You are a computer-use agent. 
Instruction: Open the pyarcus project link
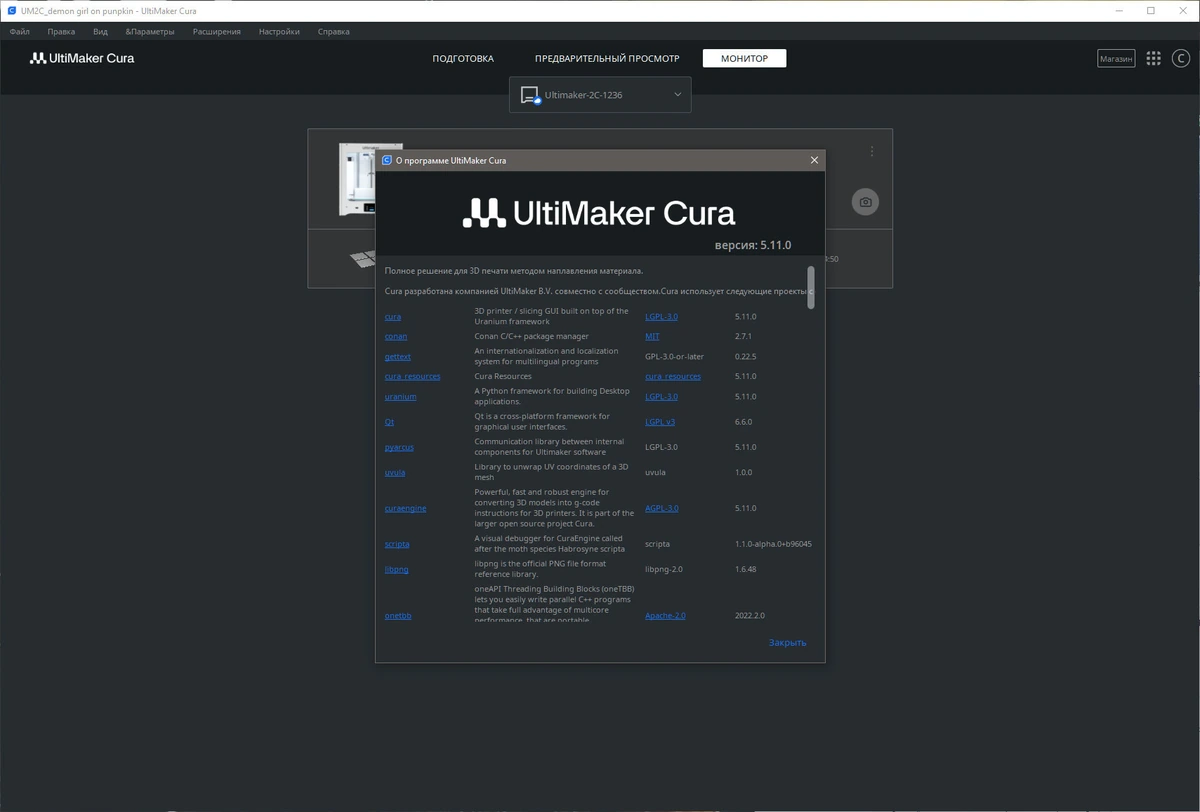(399, 447)
